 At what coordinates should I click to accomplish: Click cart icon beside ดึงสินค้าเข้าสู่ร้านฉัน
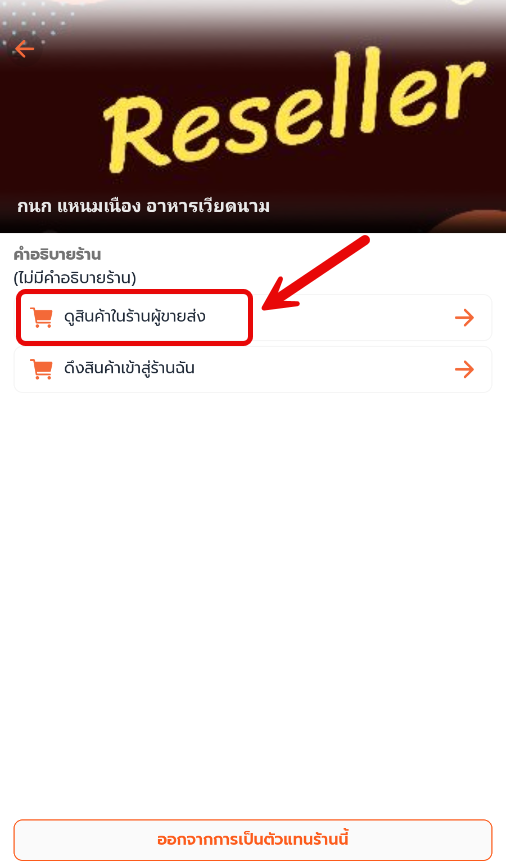point(42,369)
